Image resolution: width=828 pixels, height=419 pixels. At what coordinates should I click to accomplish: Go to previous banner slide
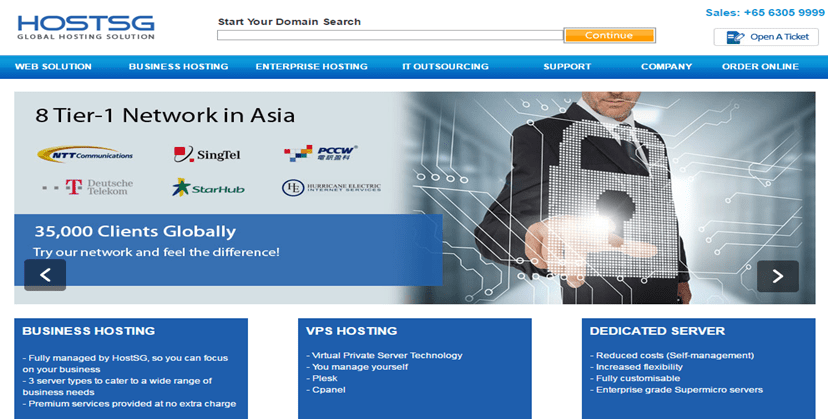coord(45,275)
